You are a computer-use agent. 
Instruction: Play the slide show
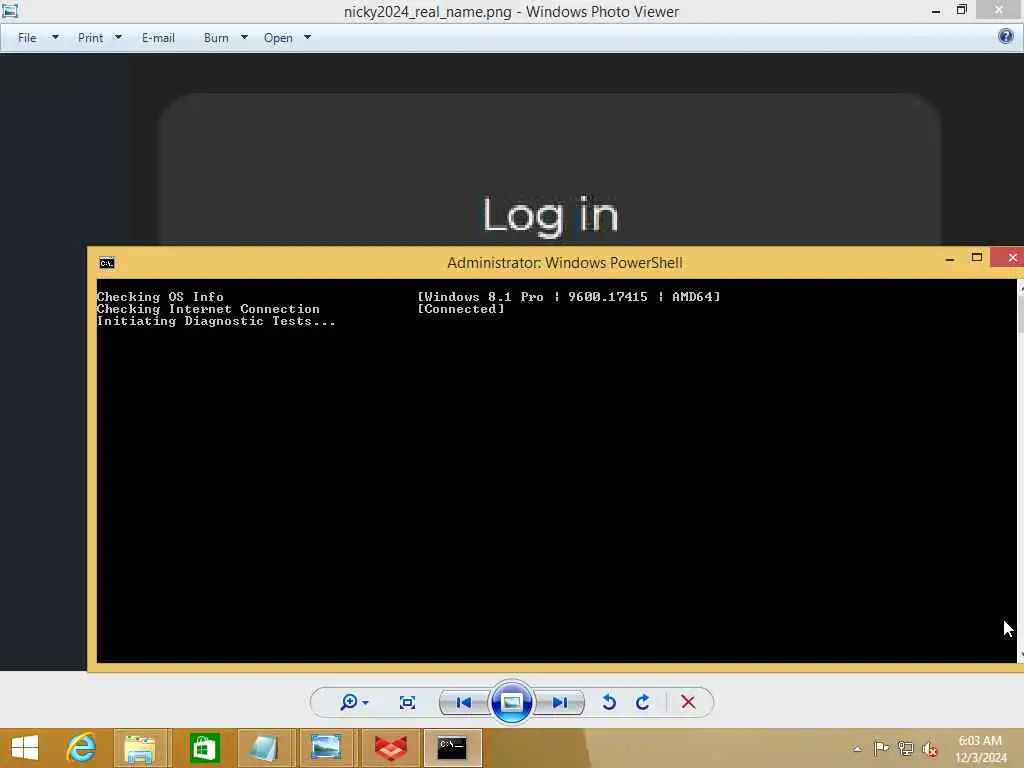pos(511,703)
